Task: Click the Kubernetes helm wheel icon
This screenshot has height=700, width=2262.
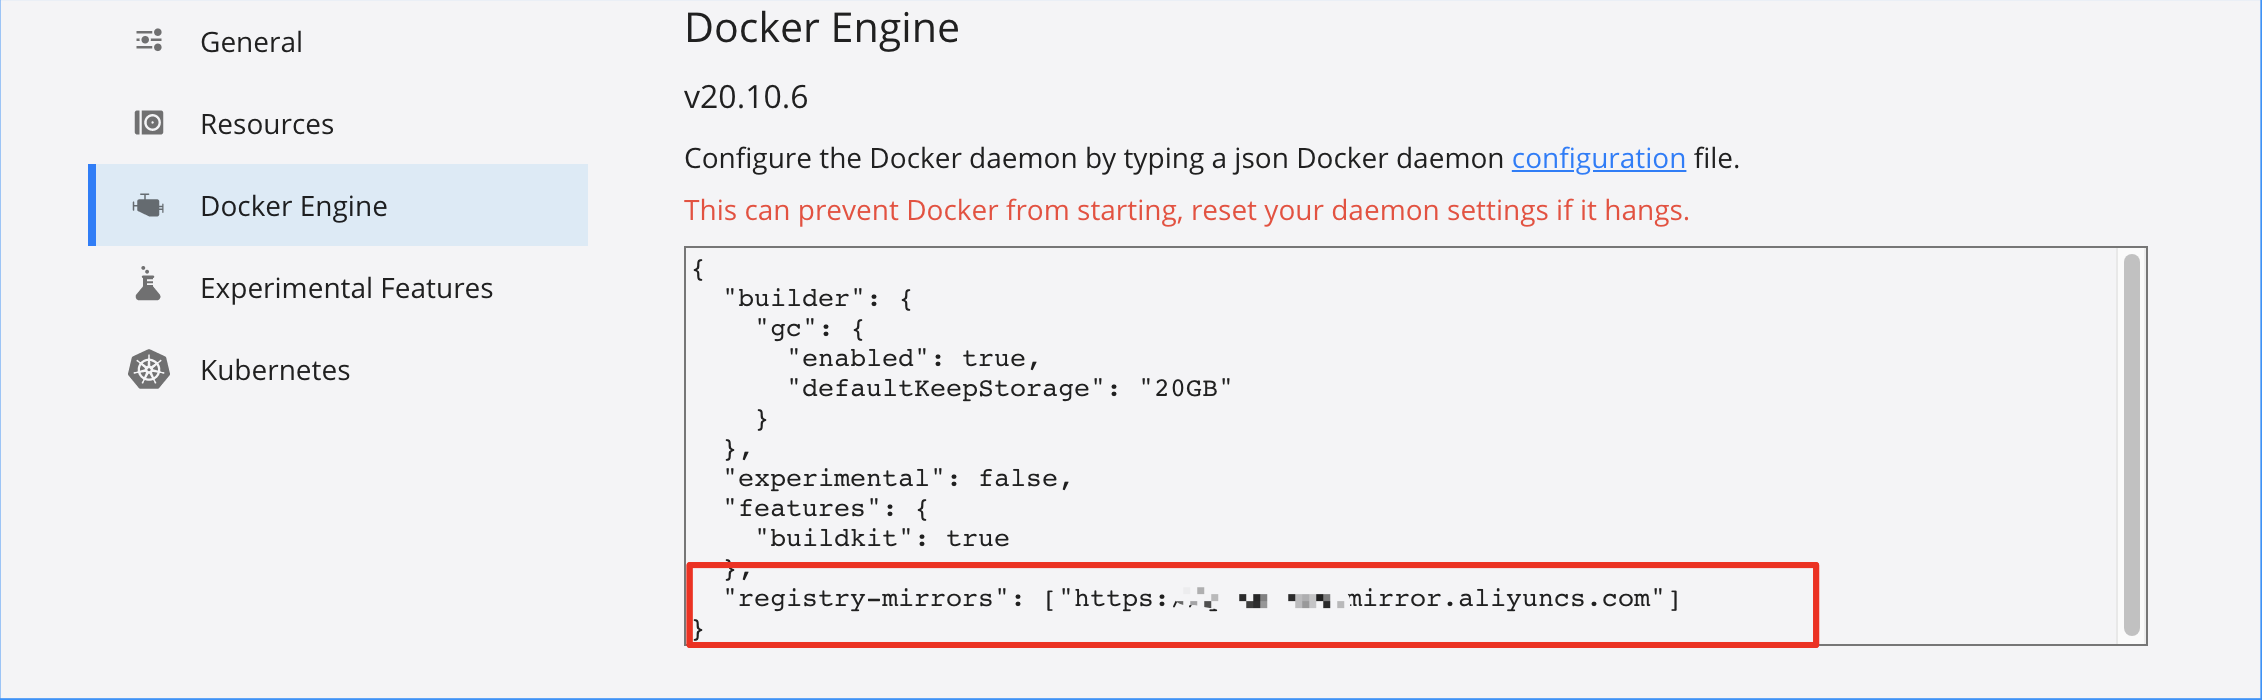Action: [x=149, y=370]
